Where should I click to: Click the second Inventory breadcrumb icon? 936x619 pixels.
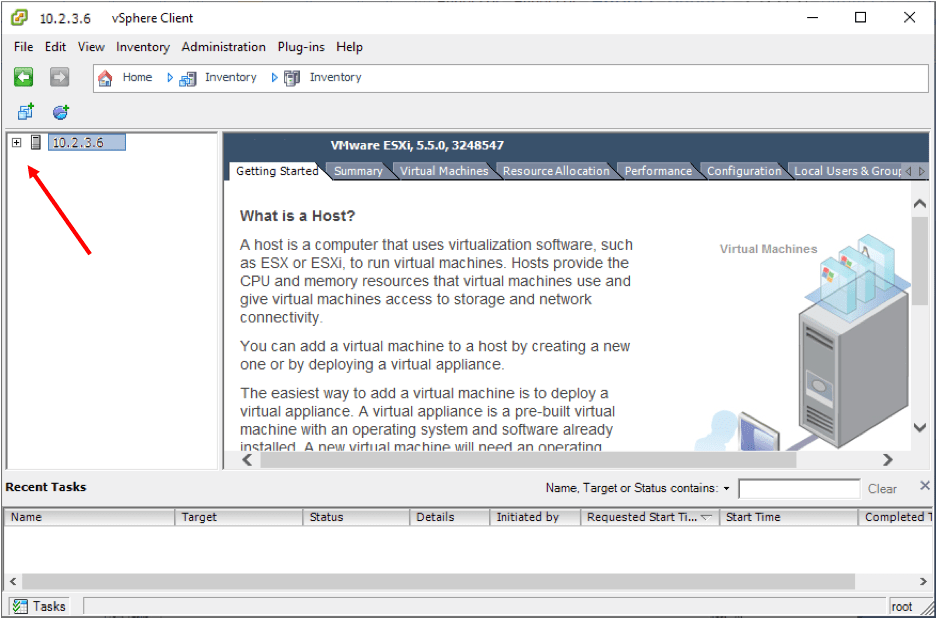tap(292, 78)
